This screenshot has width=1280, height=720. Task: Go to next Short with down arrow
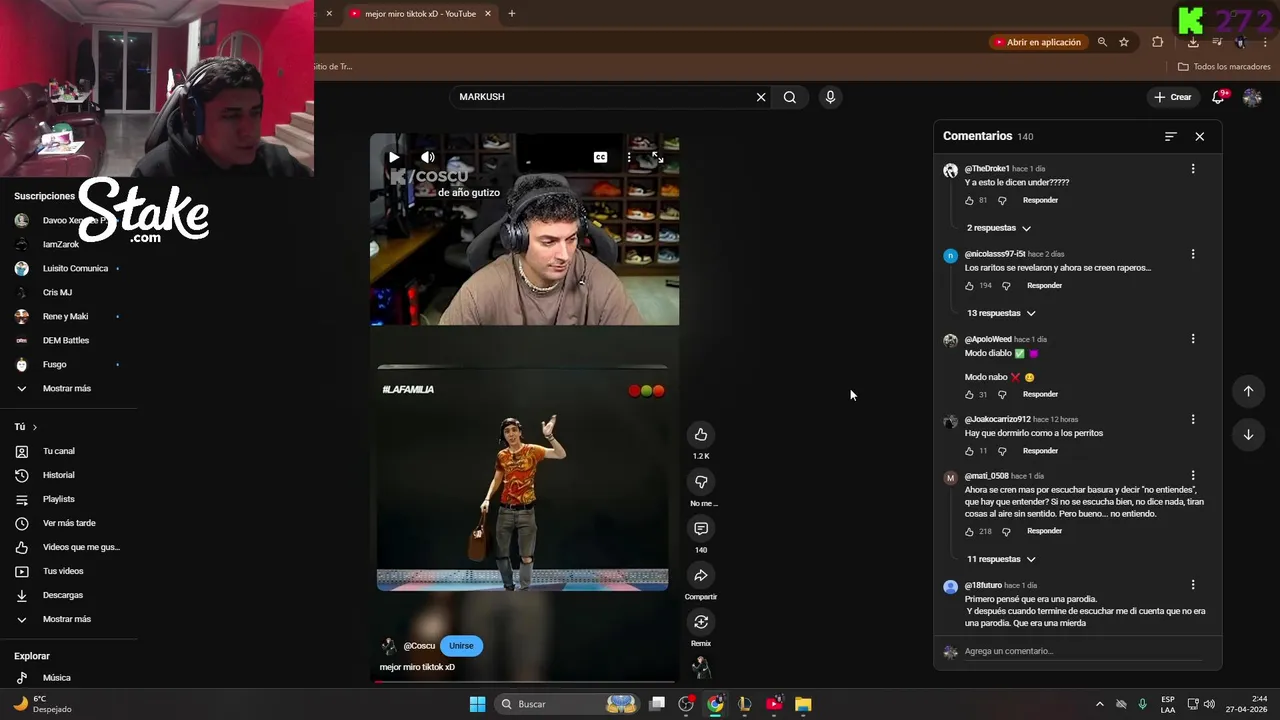(x=1248, y=434)
